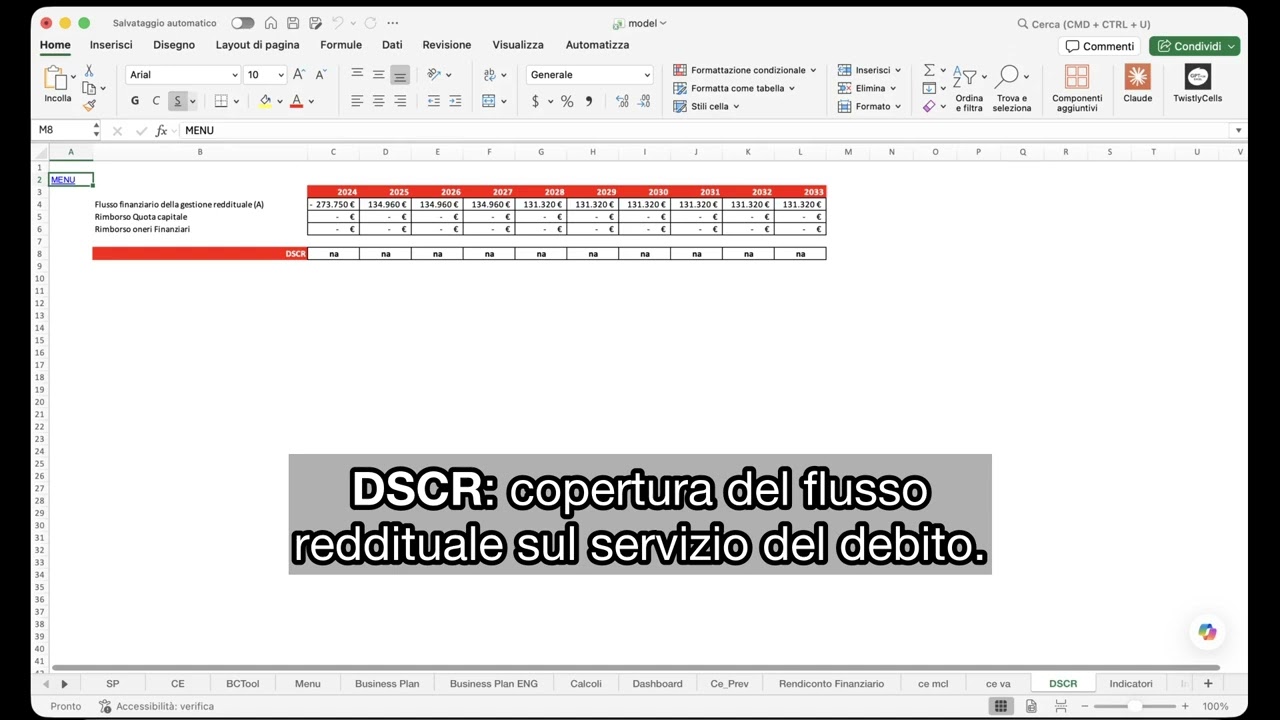Click the AutoSum sigma icon

coord(929,70)
